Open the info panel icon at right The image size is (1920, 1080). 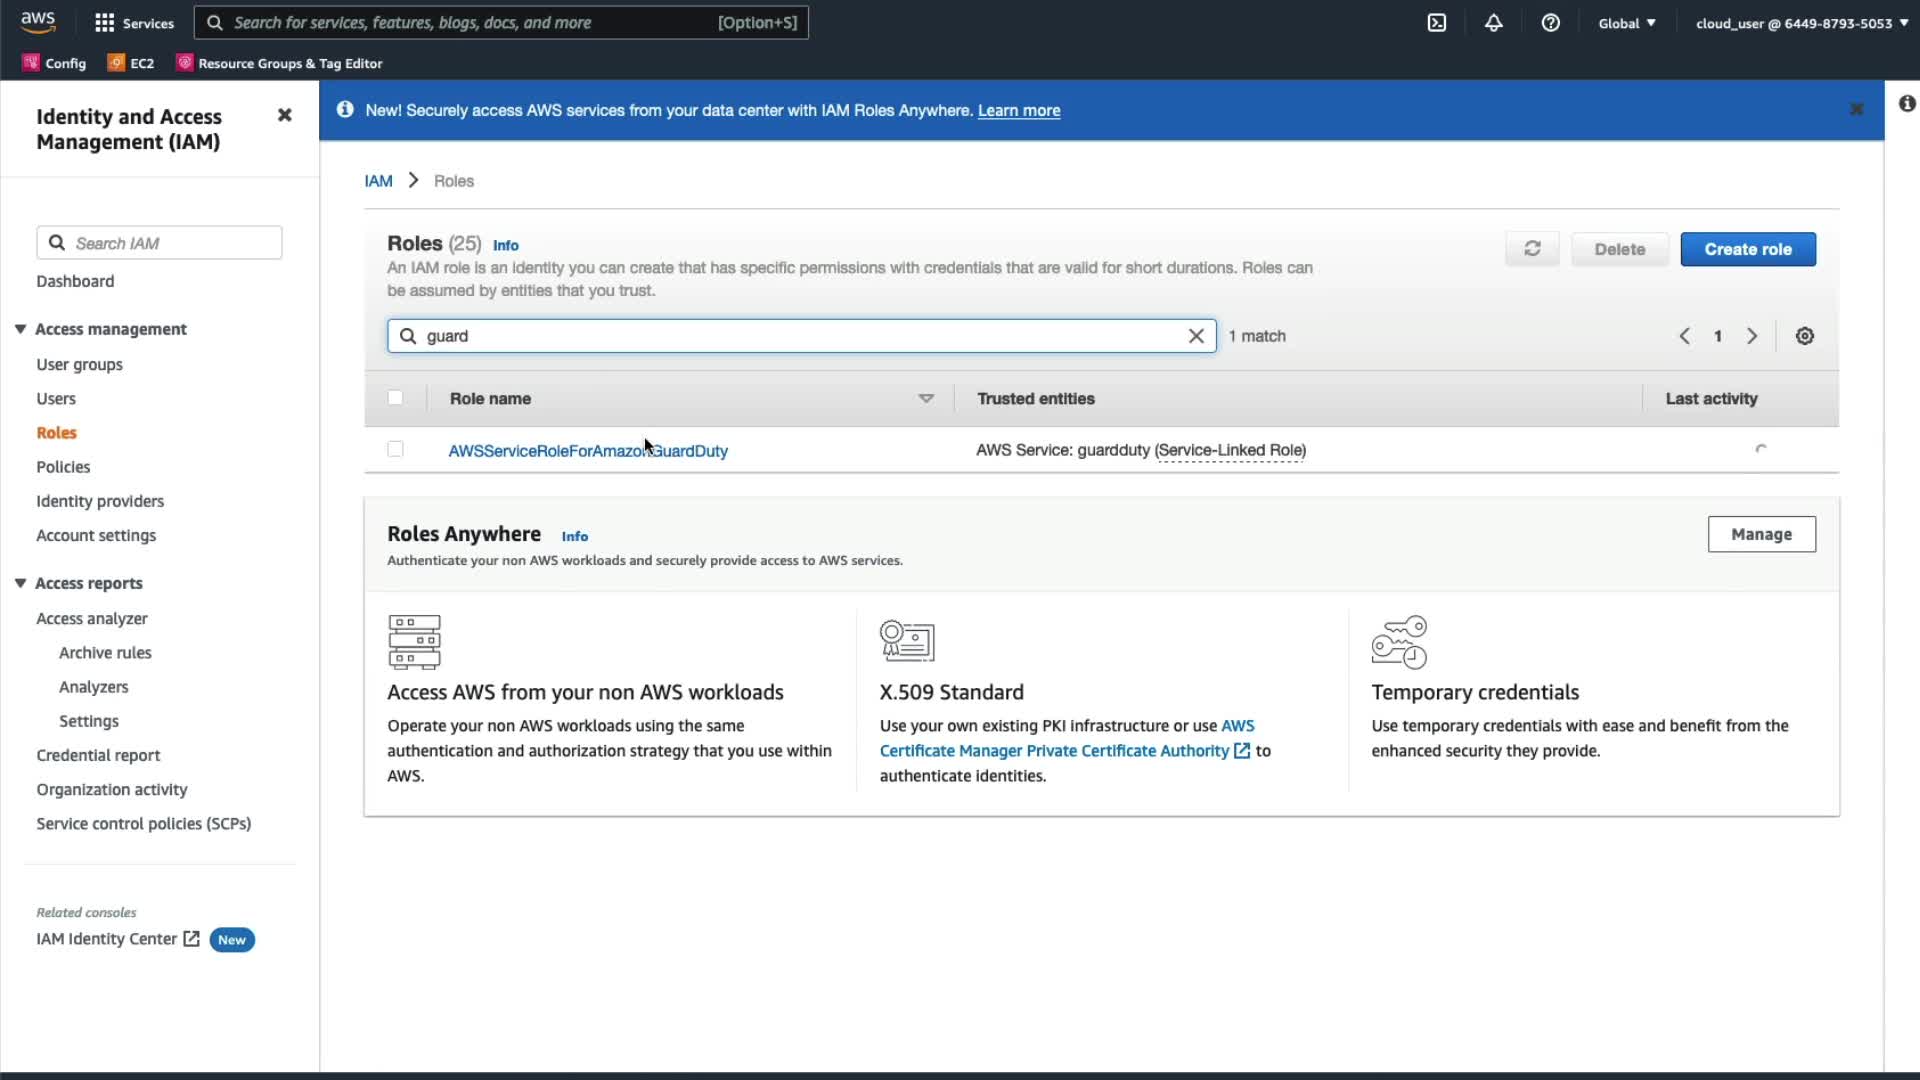pyautogui.click(x=1907, y=104)
